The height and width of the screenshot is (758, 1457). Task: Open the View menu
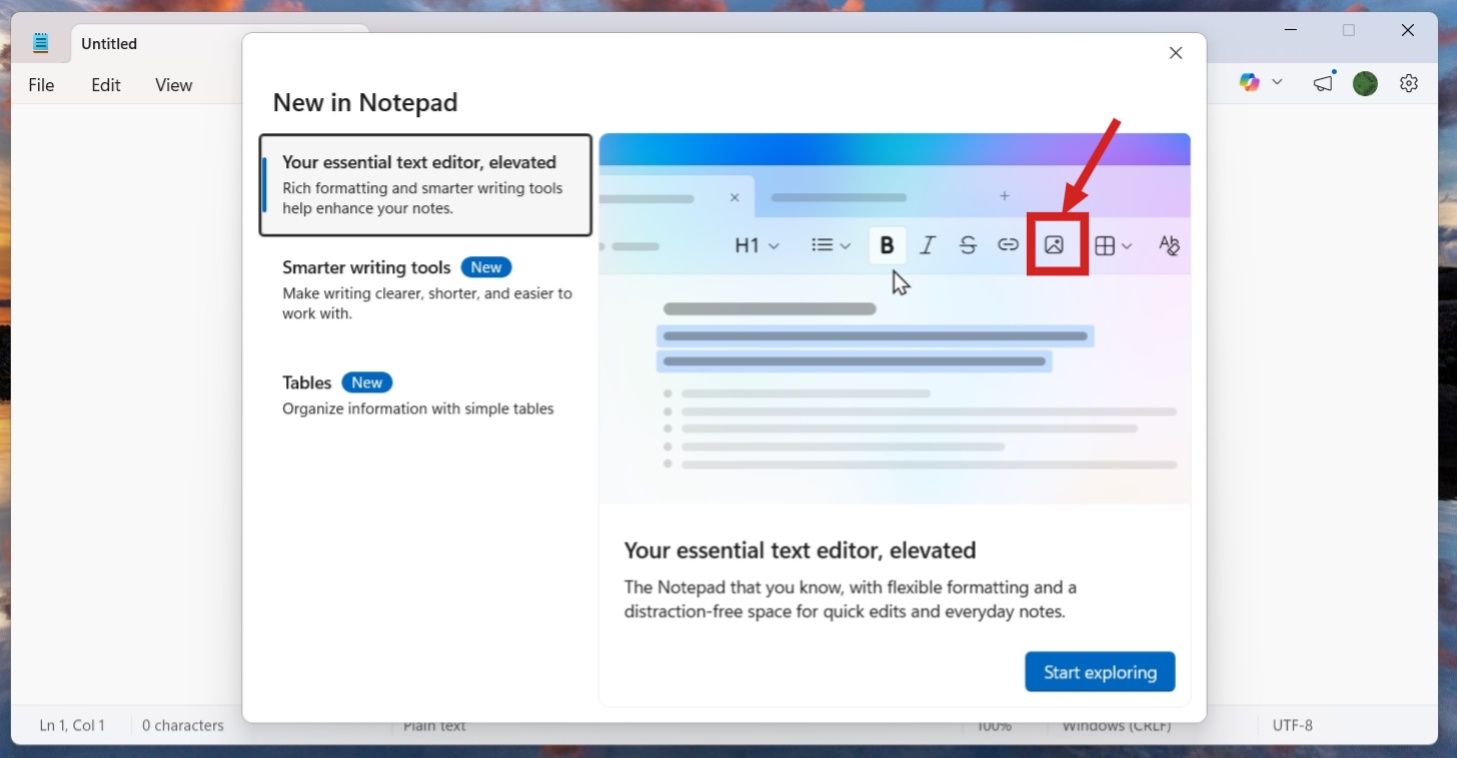tap(173, 85)
